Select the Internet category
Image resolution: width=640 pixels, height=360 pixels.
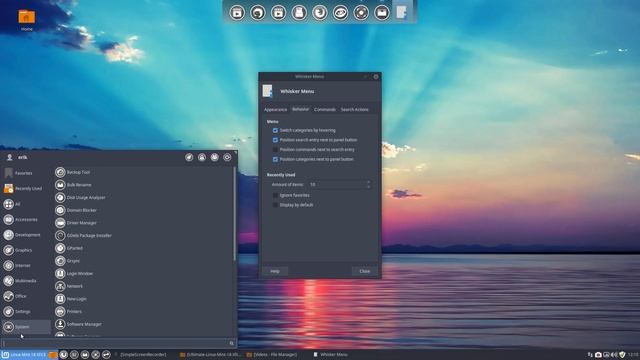coord(26,266)
